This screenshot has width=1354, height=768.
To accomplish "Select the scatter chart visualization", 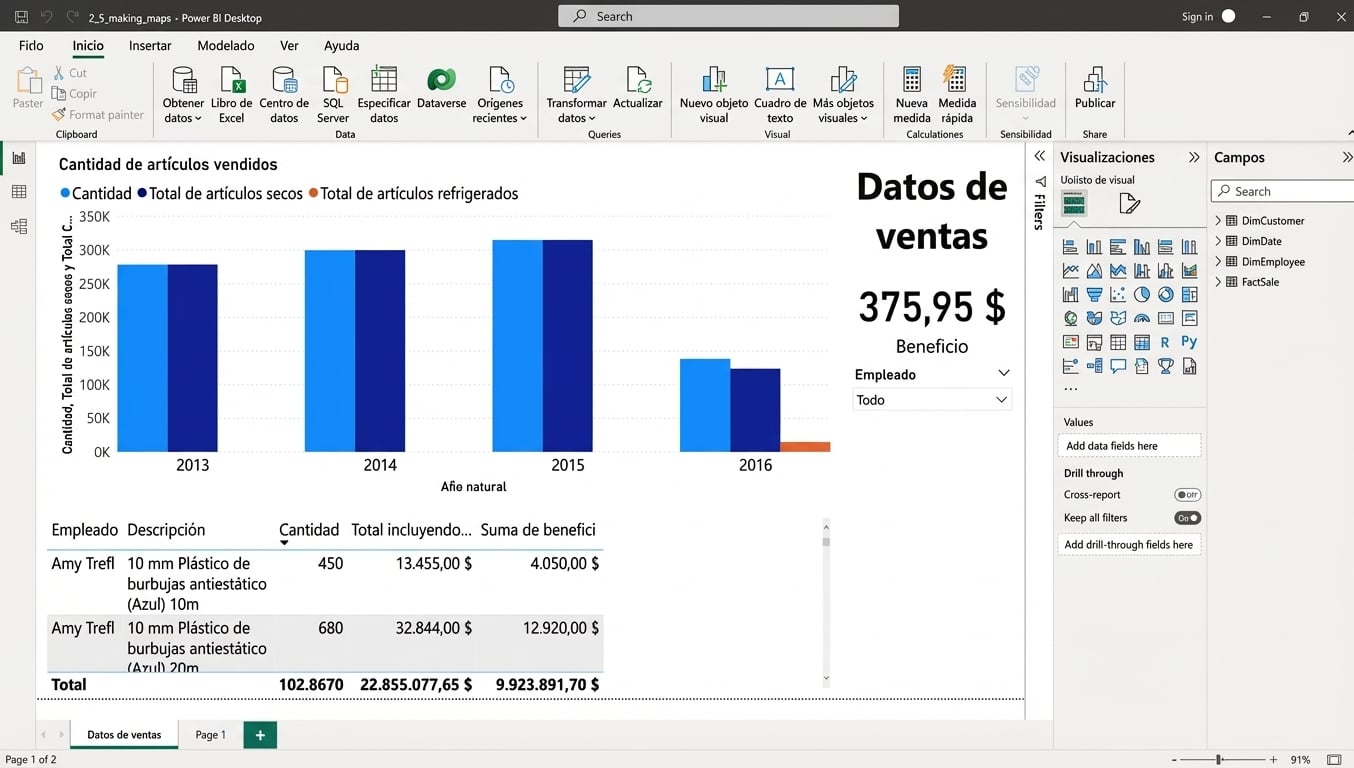I will tap(1118, 294).
